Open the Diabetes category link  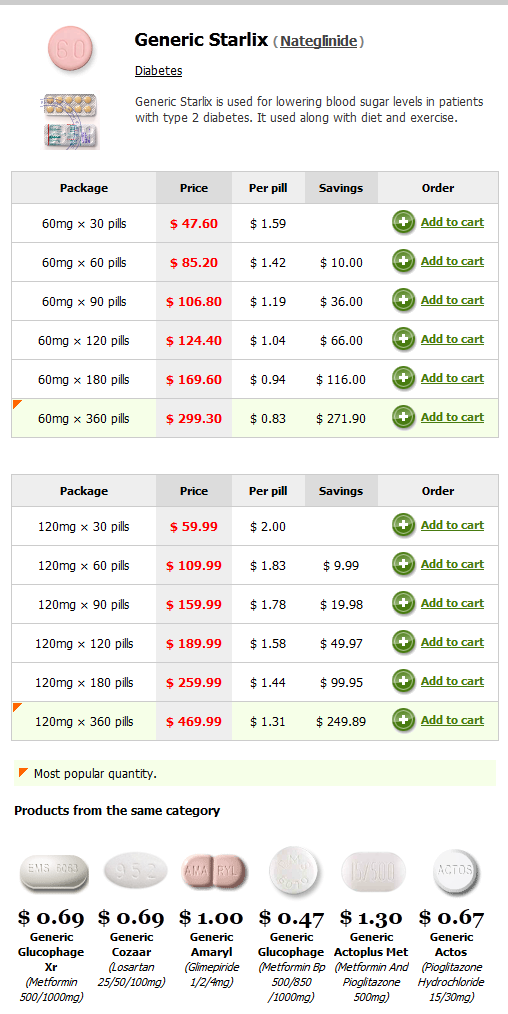158,71
